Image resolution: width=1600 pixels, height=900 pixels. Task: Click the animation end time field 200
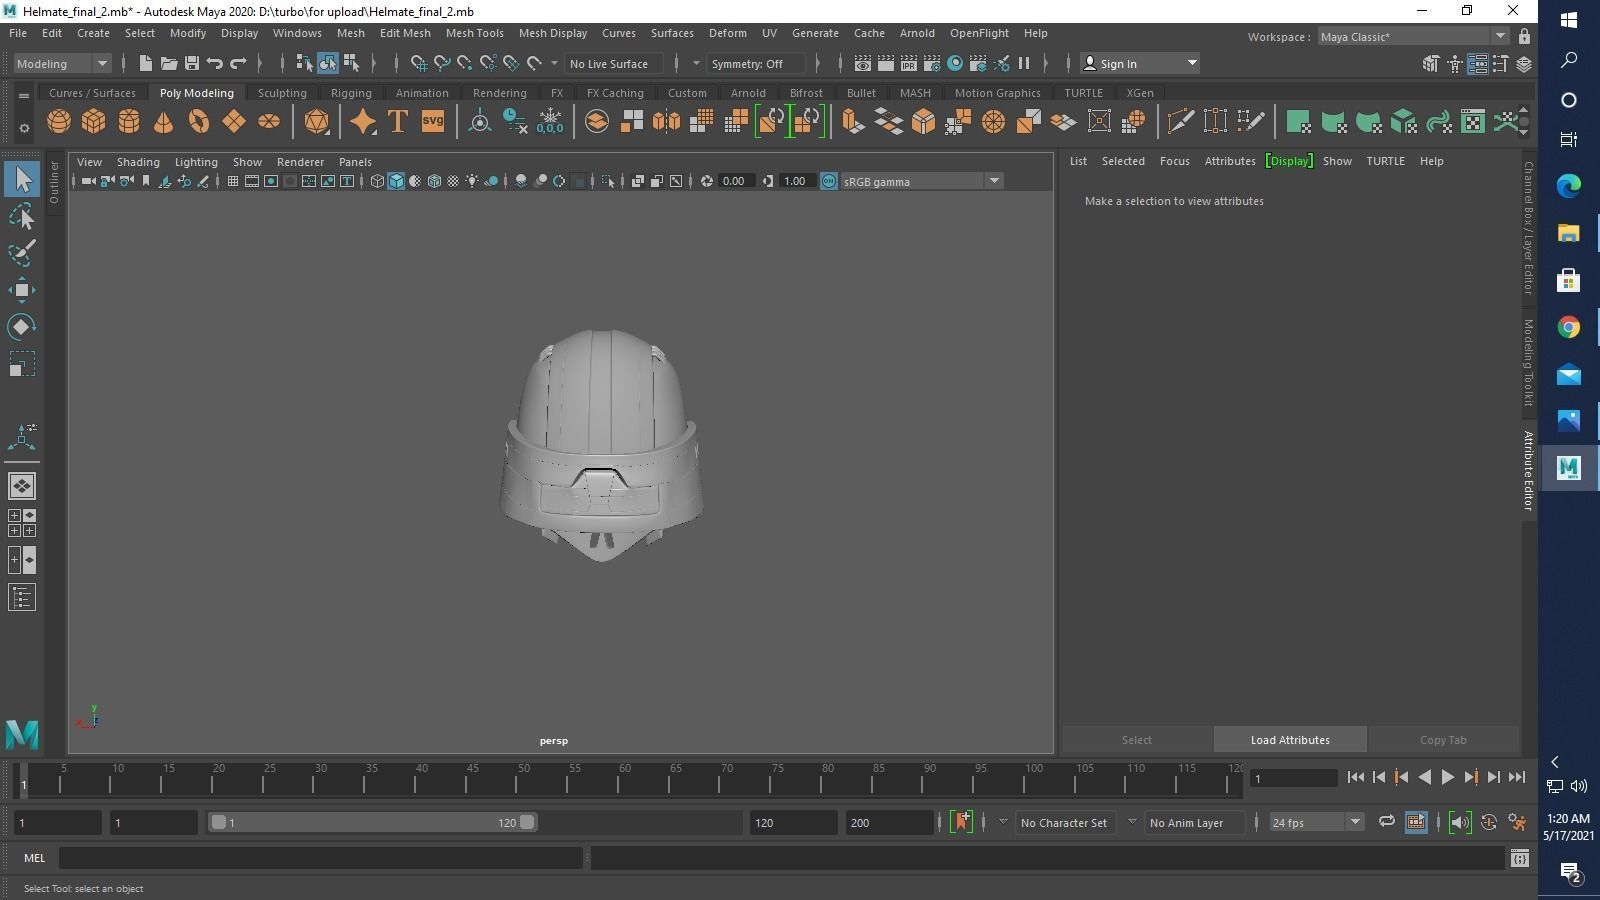click(x=889, y=822)
